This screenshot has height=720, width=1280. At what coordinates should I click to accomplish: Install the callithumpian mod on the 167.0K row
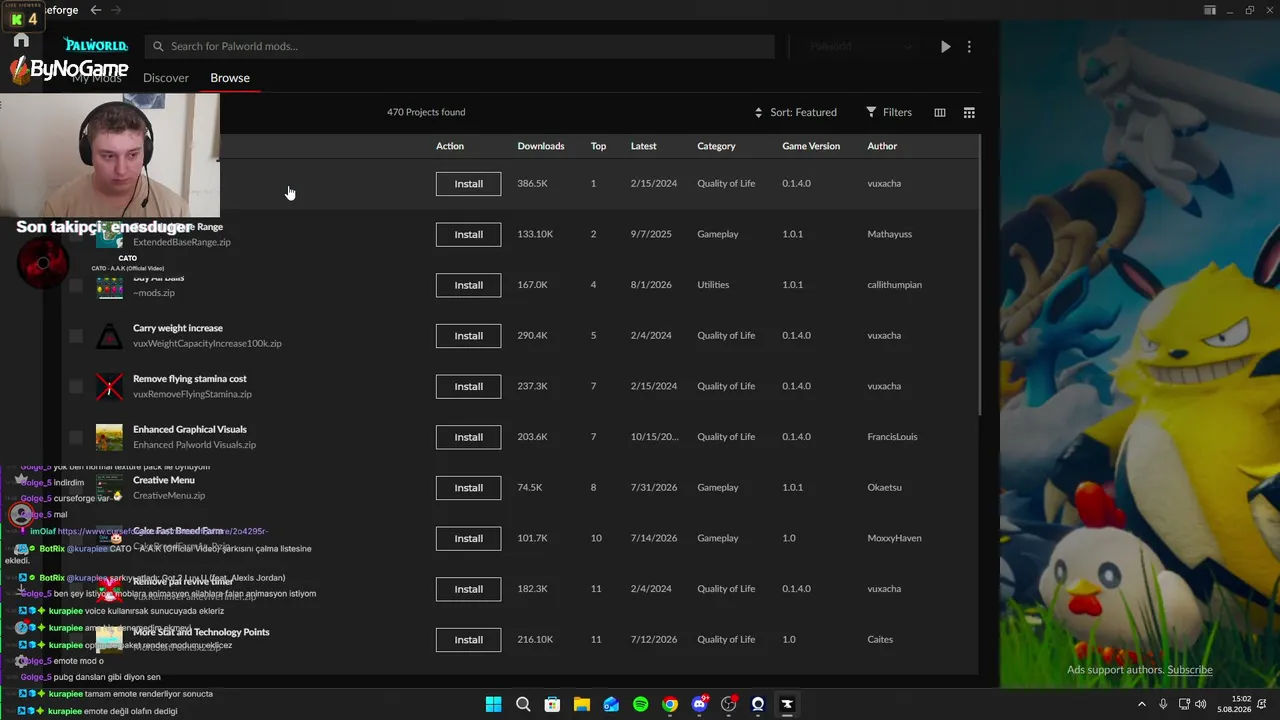coord(468,285)
